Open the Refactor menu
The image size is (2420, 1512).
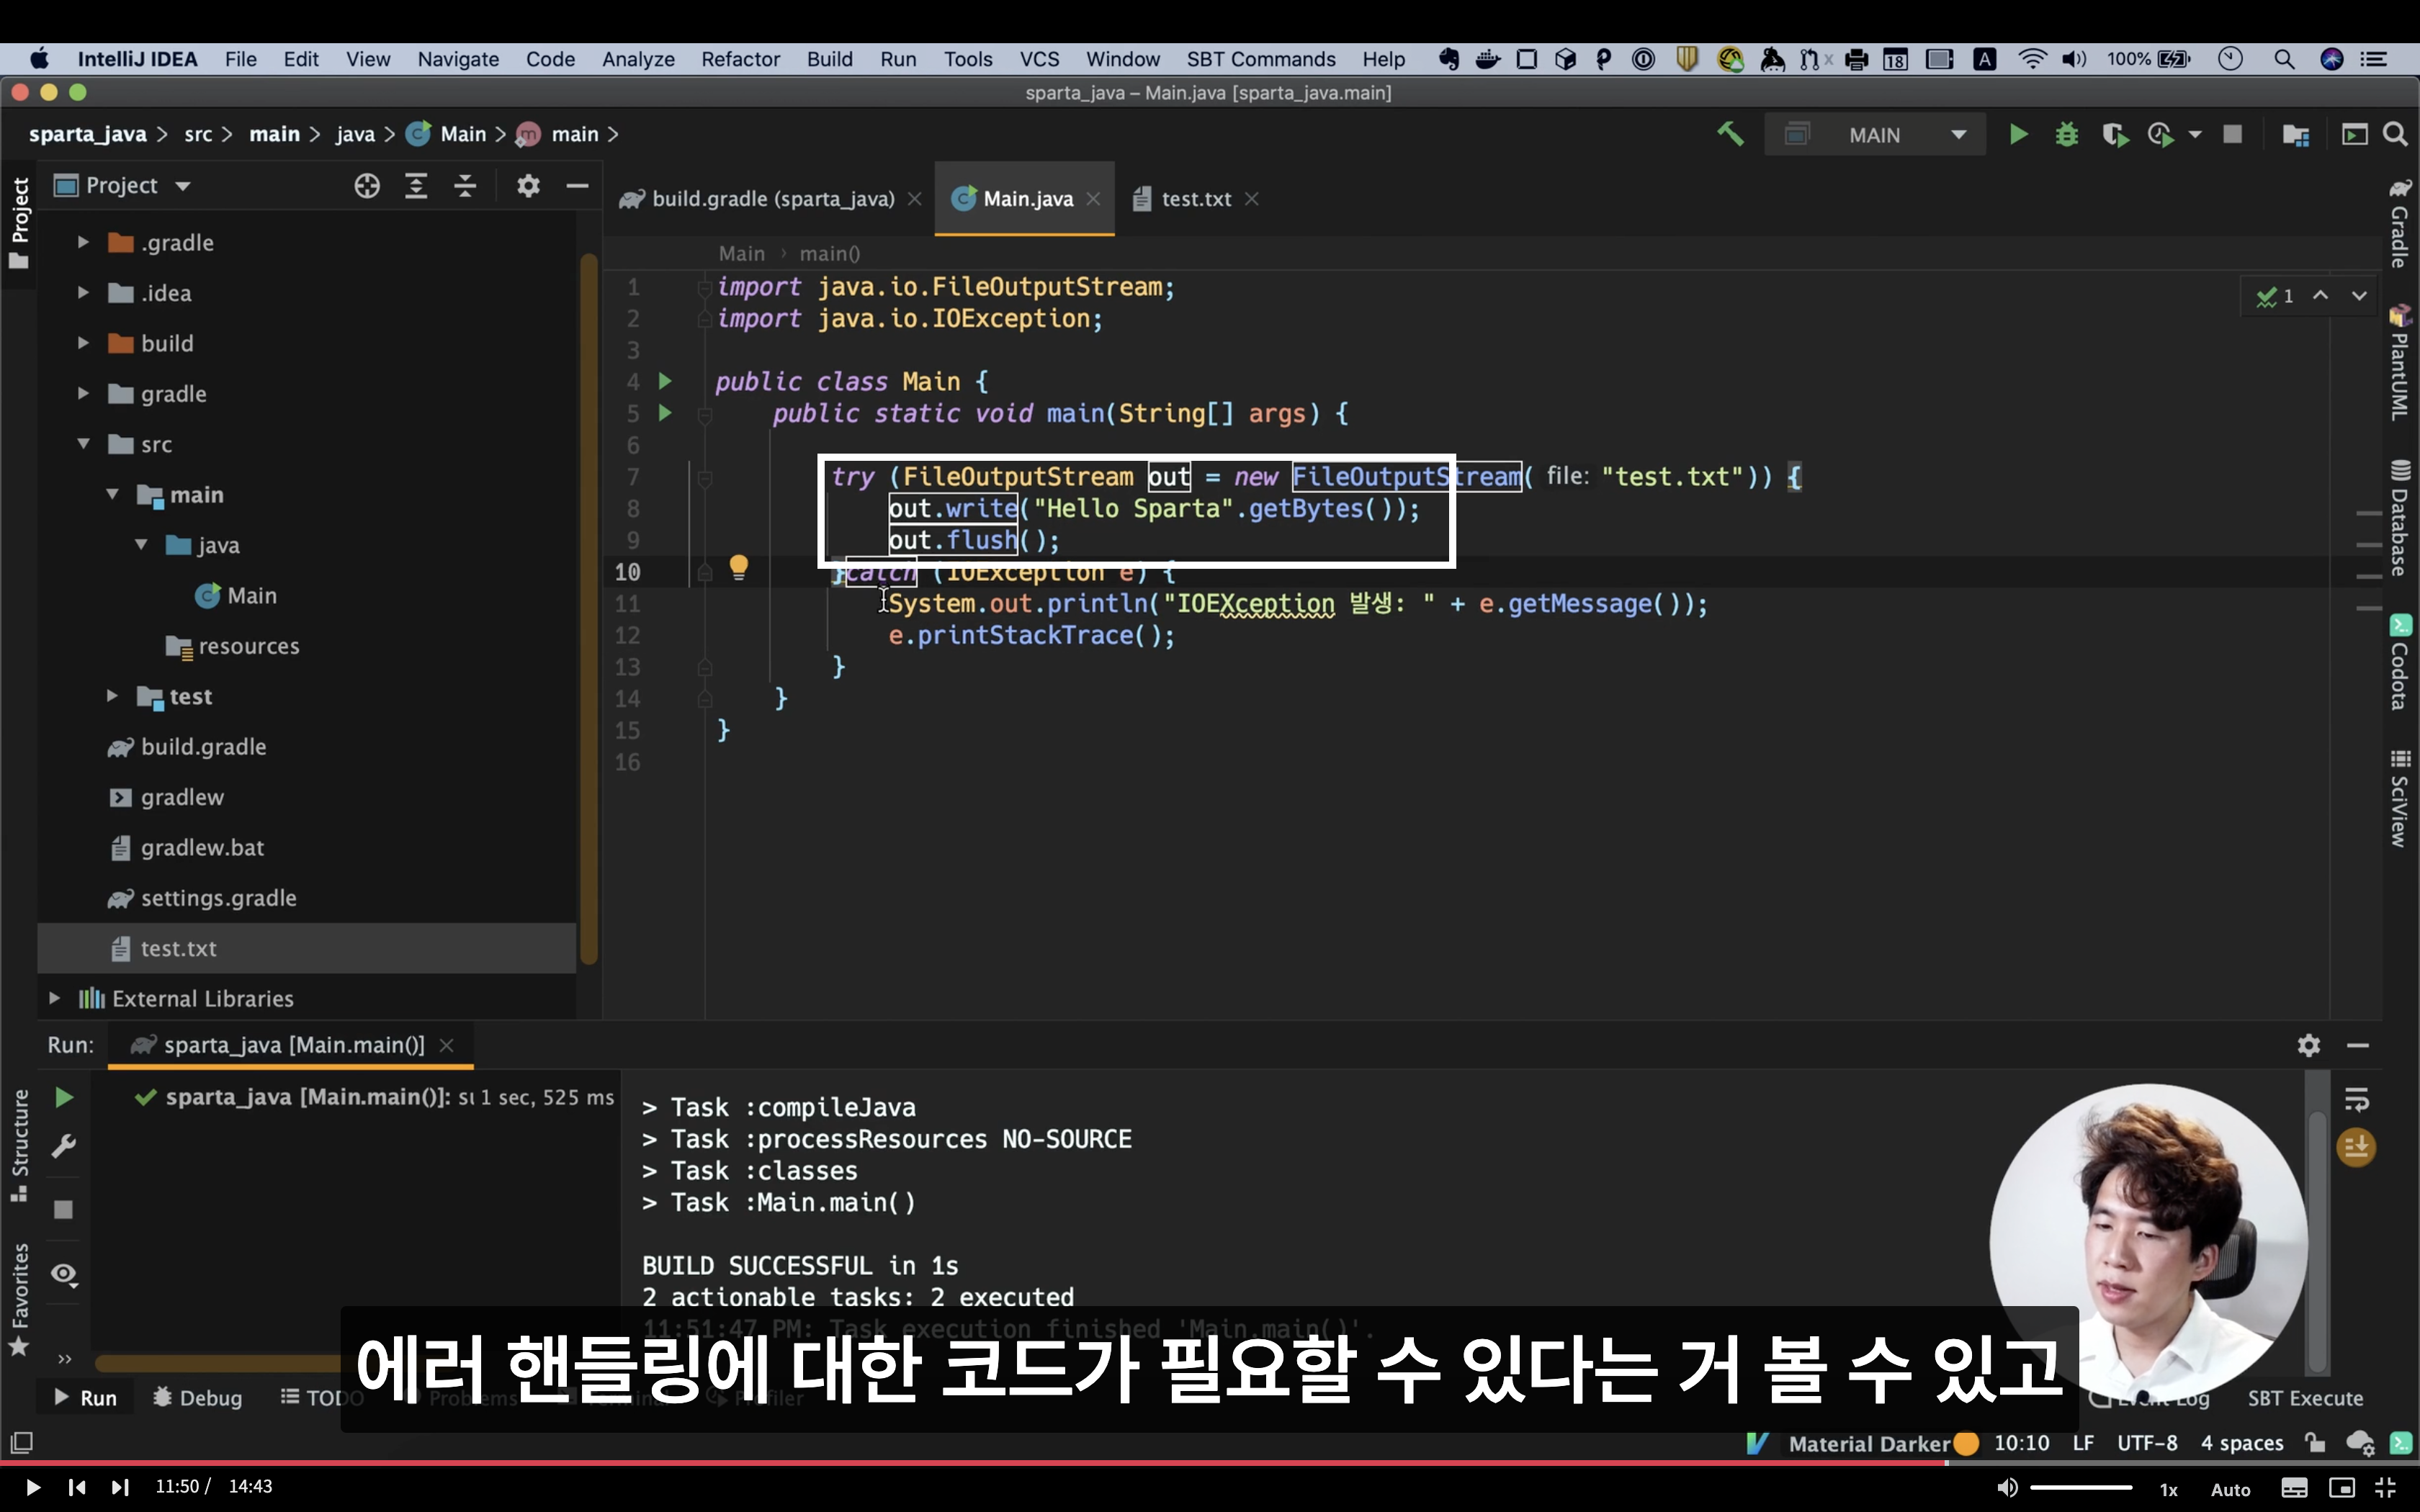click(x=740, y=59)
